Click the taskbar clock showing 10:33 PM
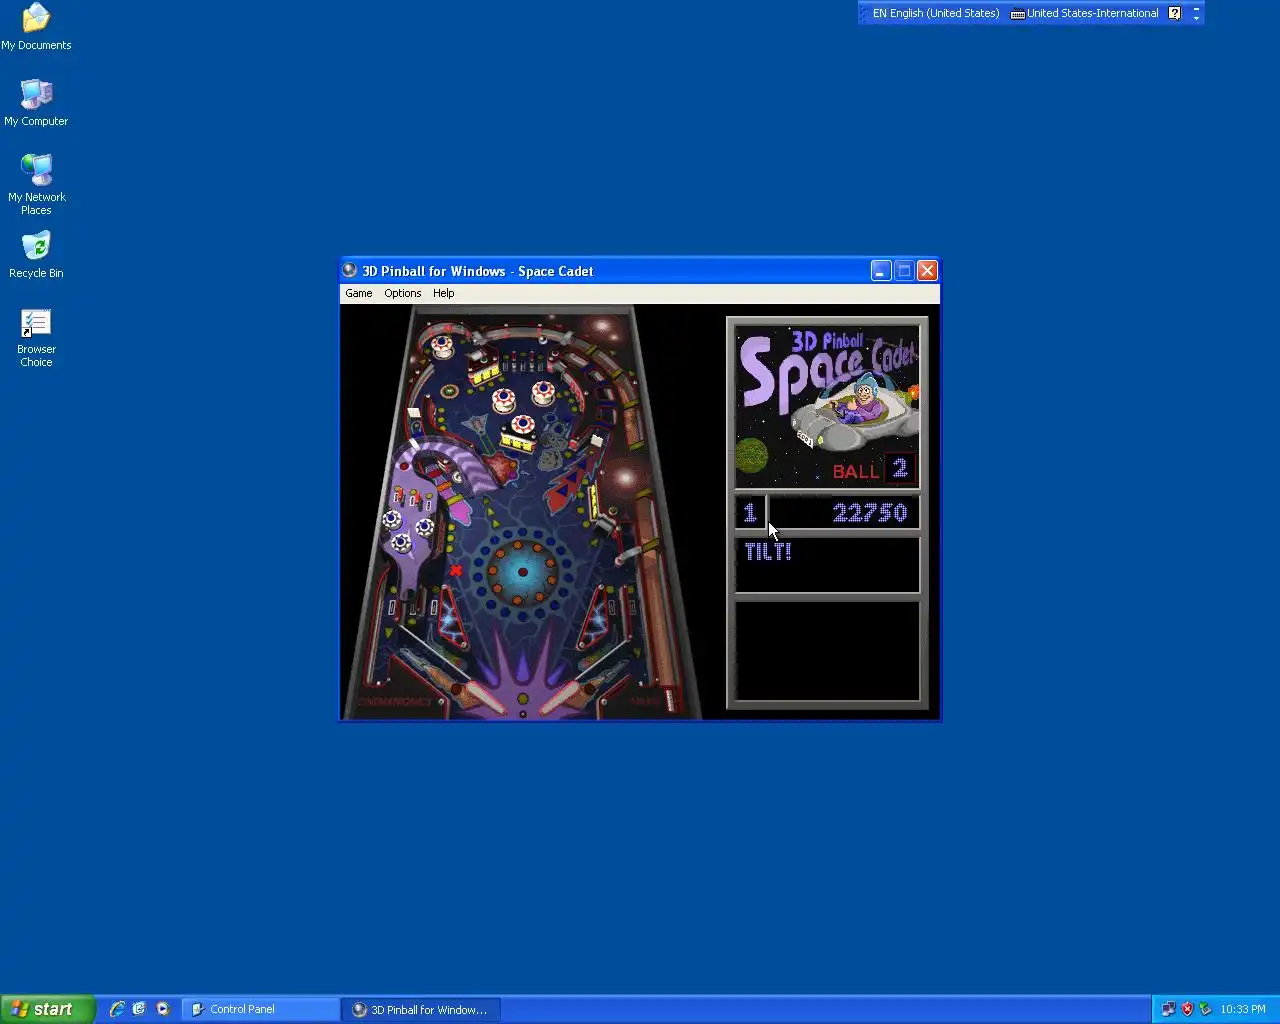 coord(1243,1009)
